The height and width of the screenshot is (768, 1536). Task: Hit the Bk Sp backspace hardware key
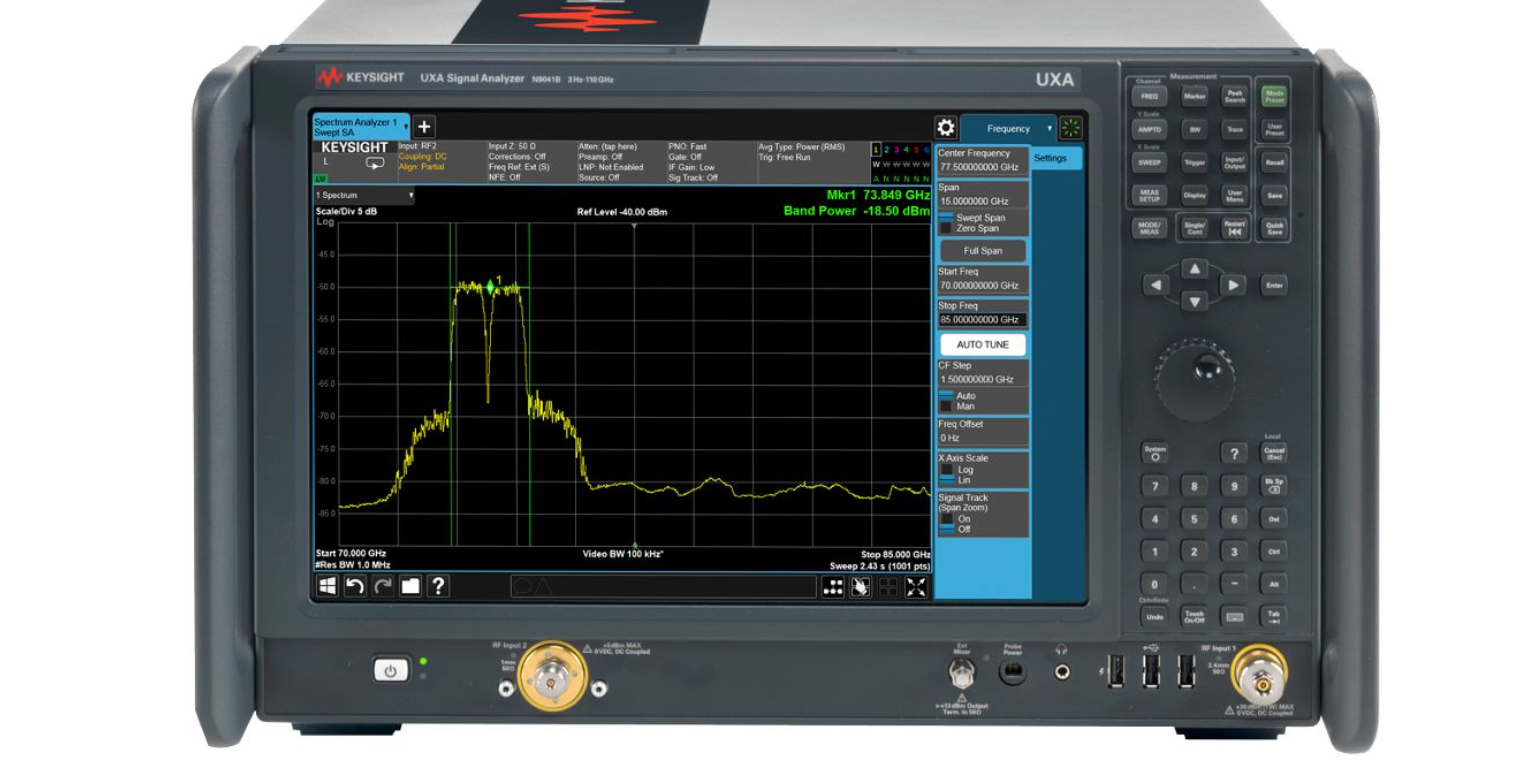point(1273,486)
